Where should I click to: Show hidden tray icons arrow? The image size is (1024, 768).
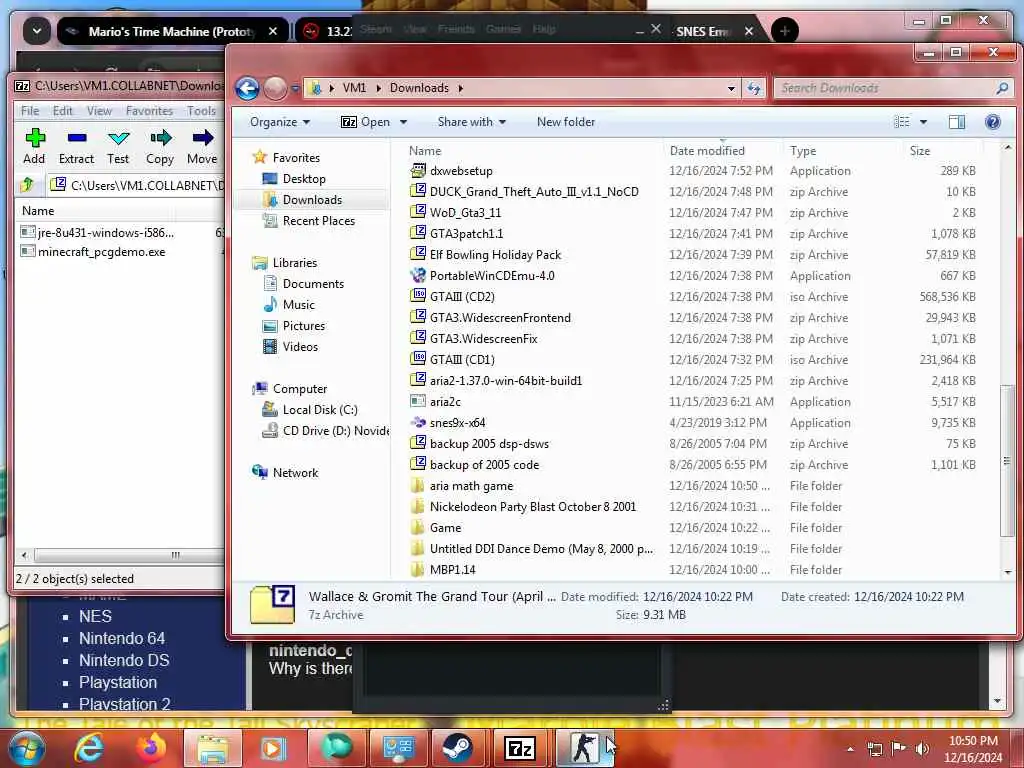[x=850, y=749]
